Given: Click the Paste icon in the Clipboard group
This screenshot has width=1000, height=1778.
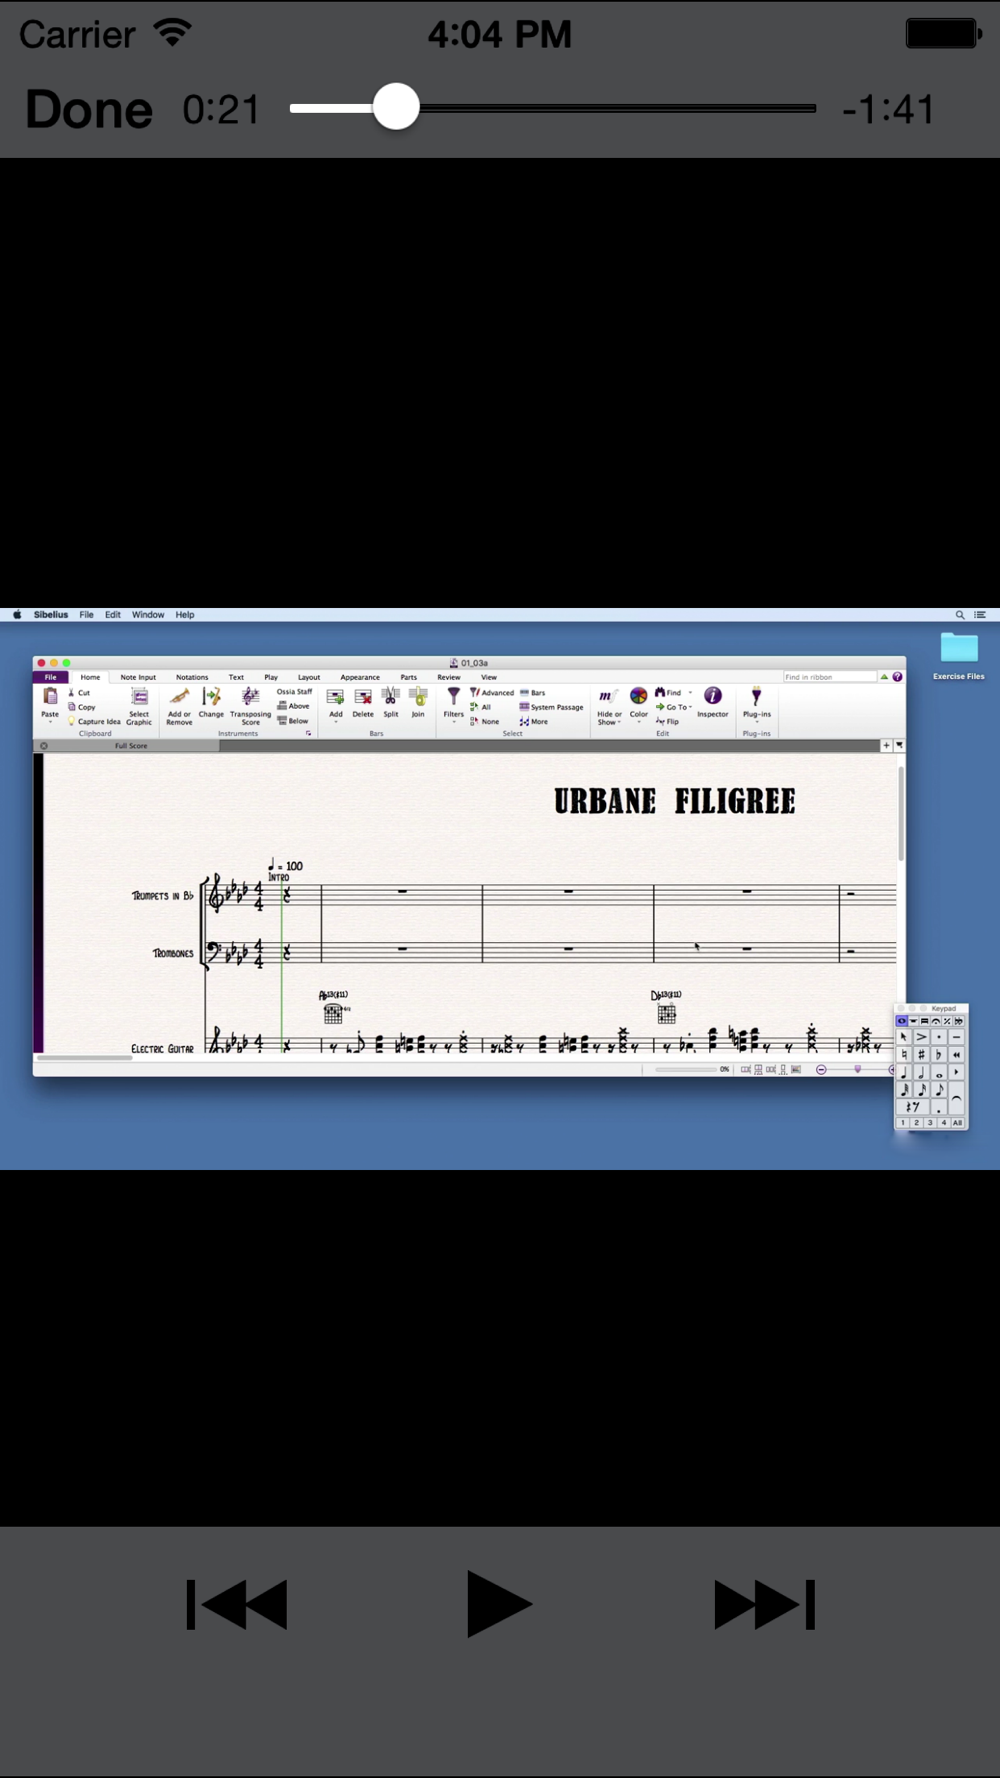Looking at the screenshot, I should click(x=50, y=697).
